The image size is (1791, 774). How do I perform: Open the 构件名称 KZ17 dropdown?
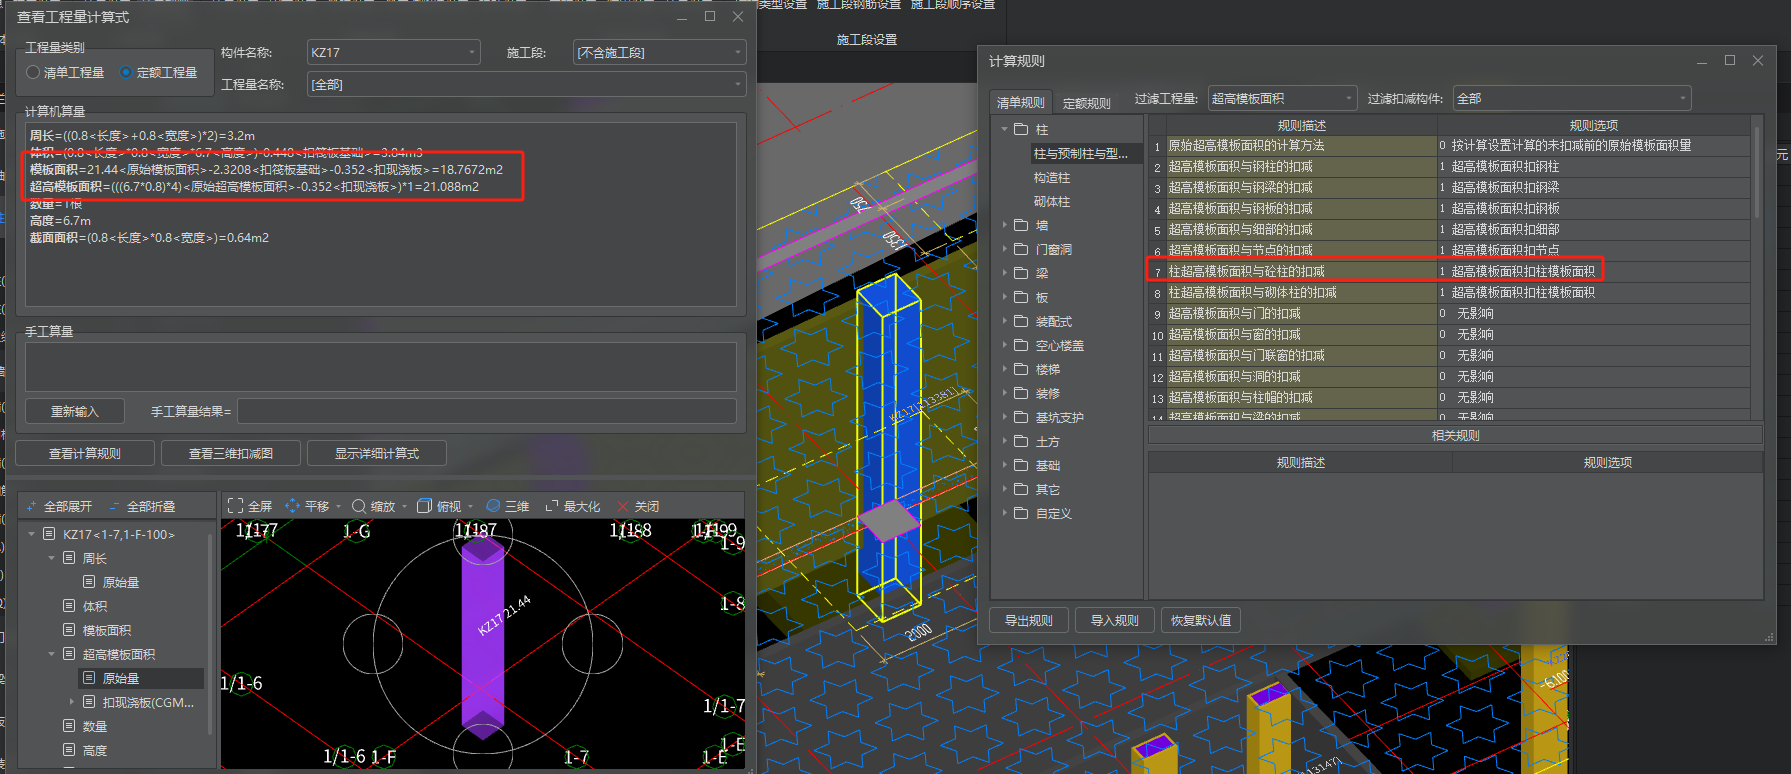(x=393, y=52)
